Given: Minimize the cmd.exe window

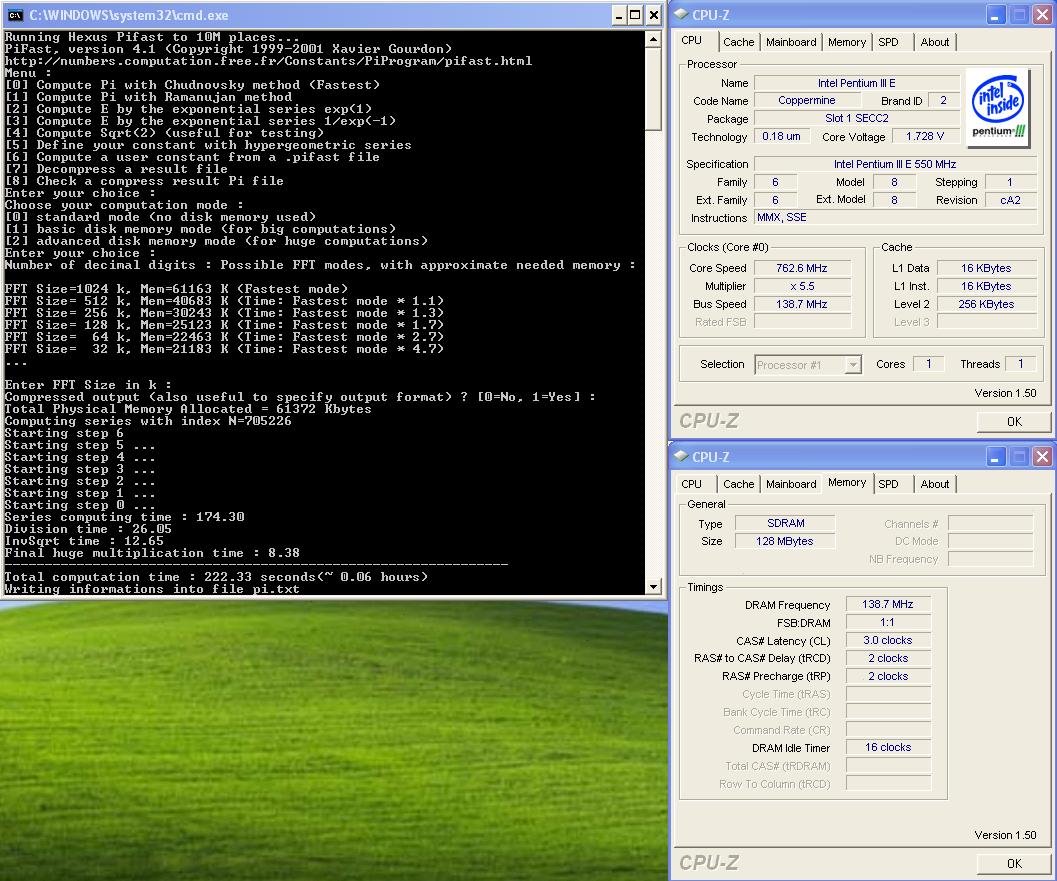Looking at the screenshot, I should 618,15.
